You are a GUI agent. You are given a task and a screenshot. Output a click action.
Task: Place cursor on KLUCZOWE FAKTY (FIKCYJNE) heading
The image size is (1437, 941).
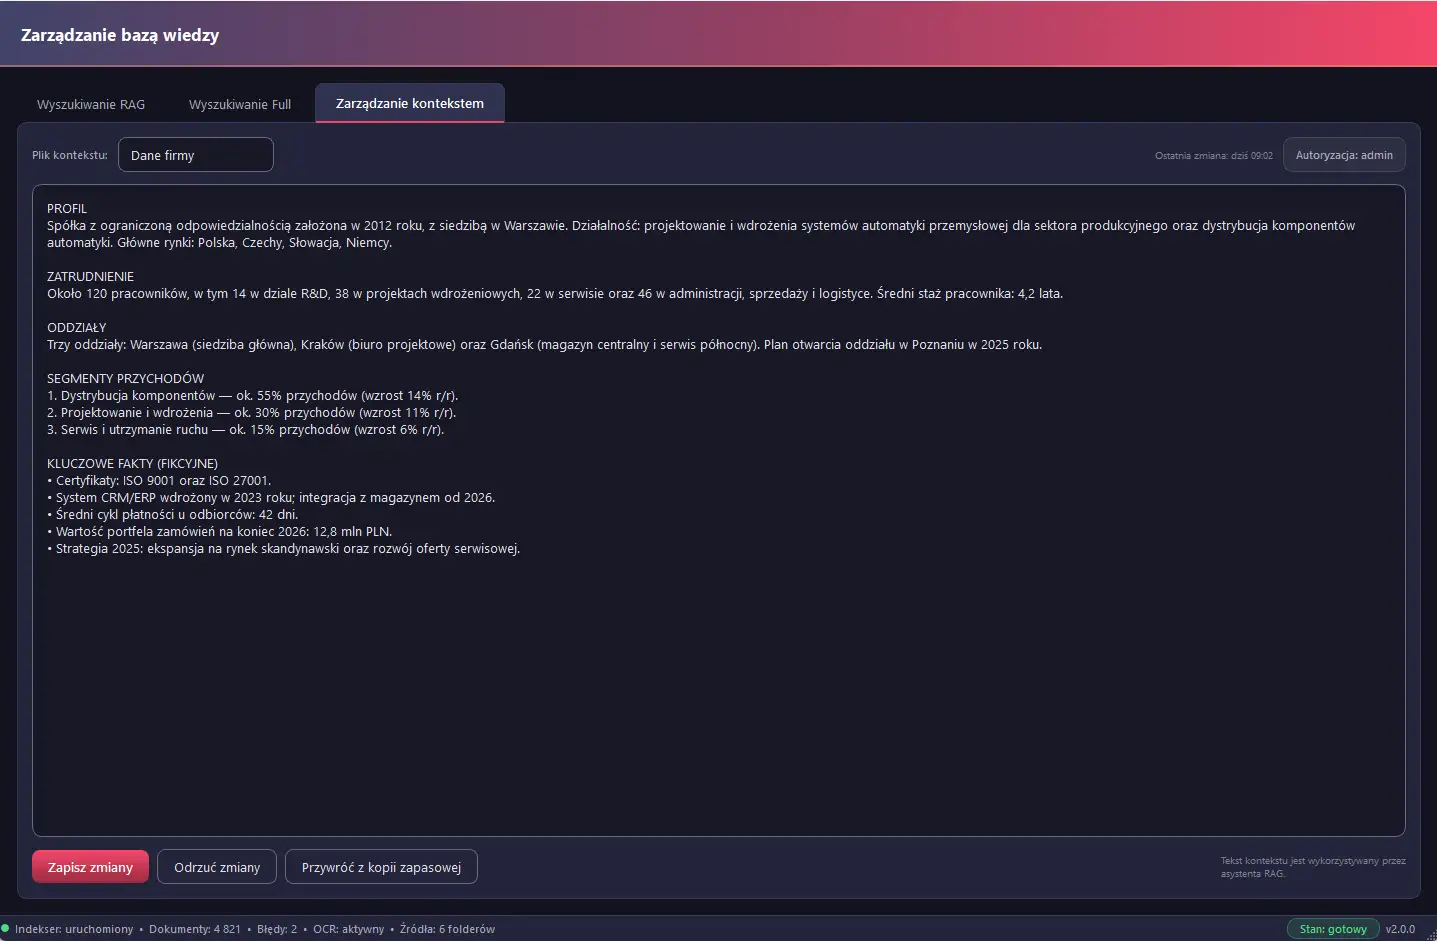pyautogui.click(x=132, y=463)
